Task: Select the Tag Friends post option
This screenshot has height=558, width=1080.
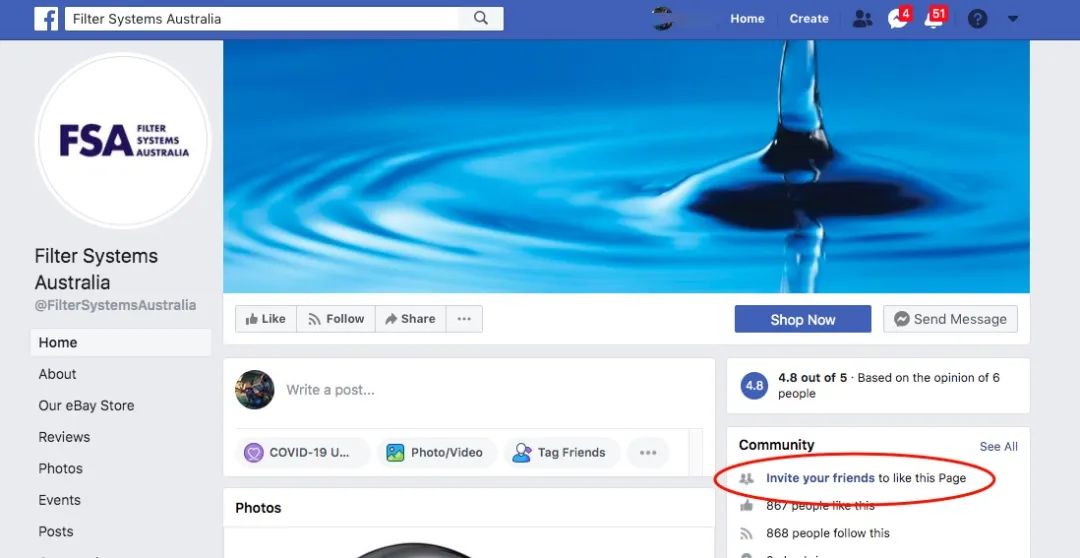Action: pyautogui.click(x=561, y=453)
